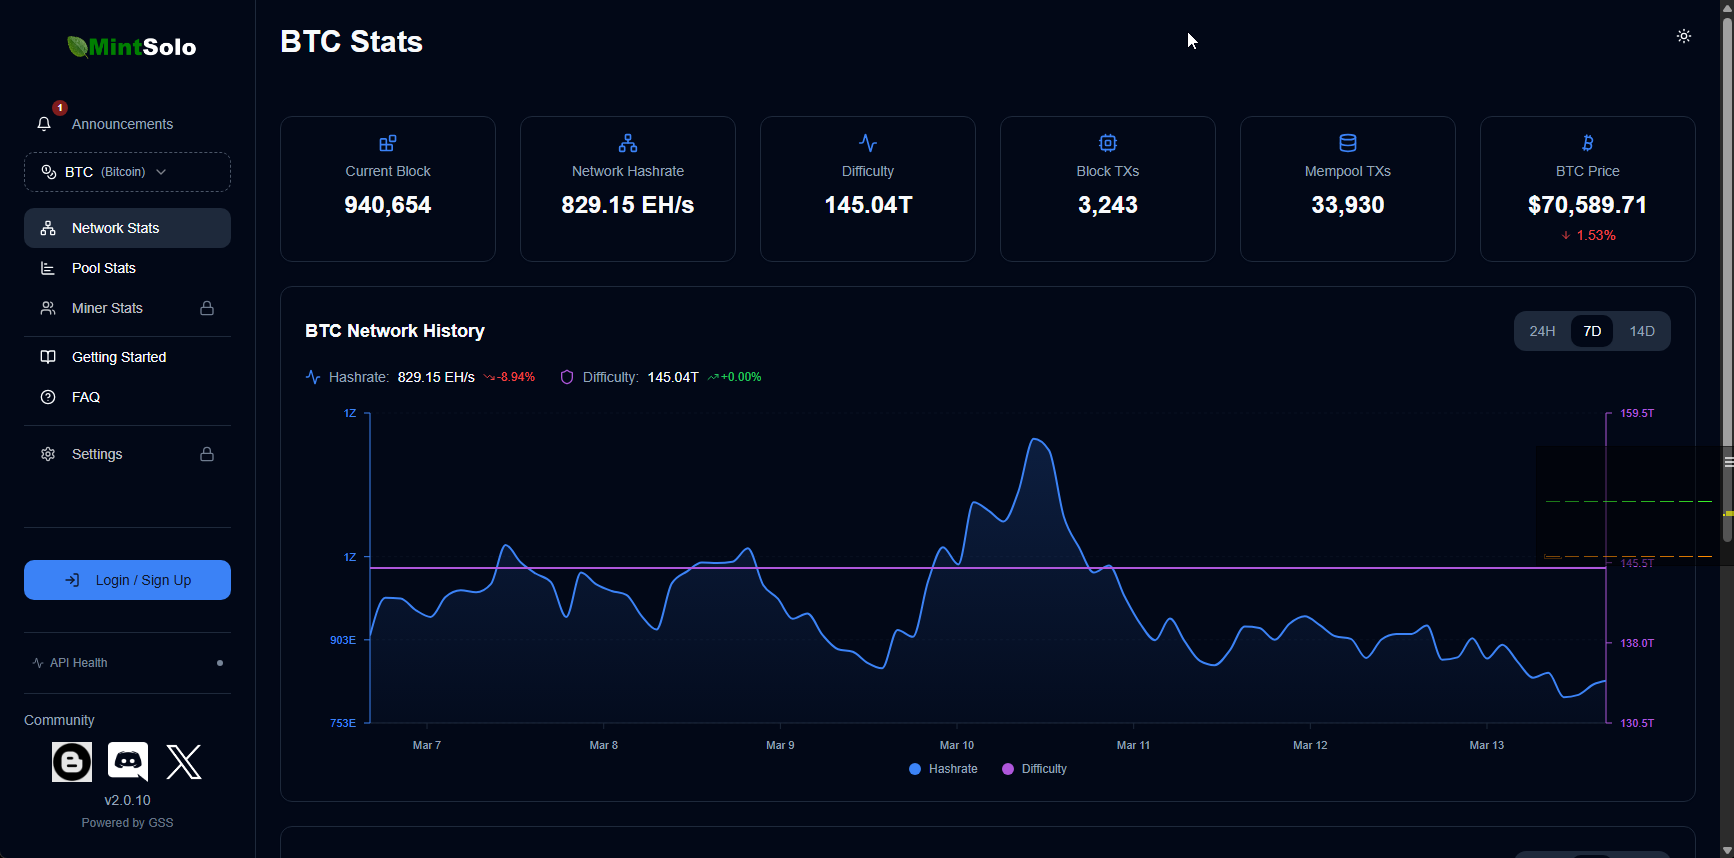Click the MintSolo leaf logo
Viewport: 1734px width, 858px height.
pos(78,47)
